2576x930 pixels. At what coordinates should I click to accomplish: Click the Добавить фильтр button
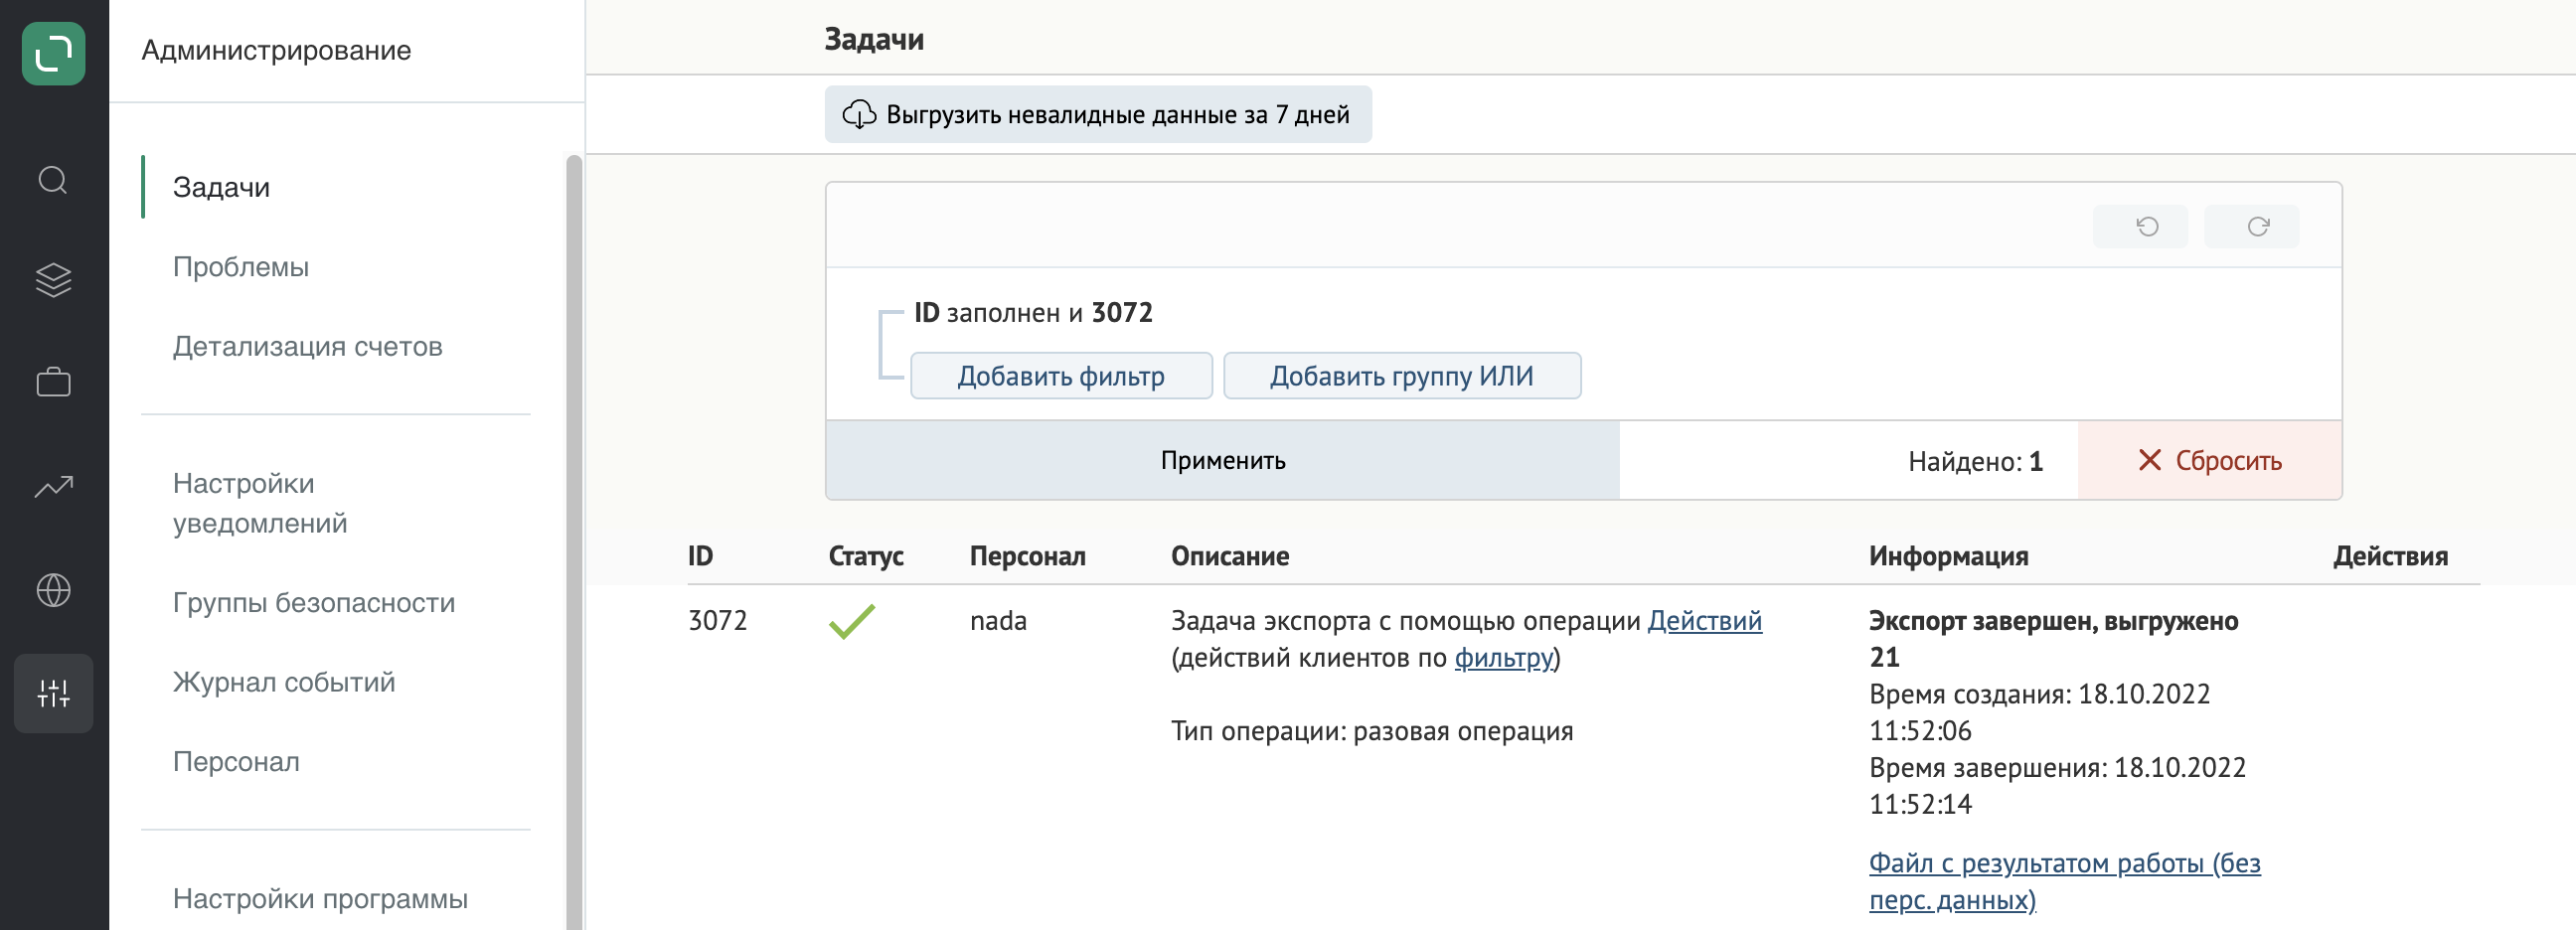[x=1061, y=376]
